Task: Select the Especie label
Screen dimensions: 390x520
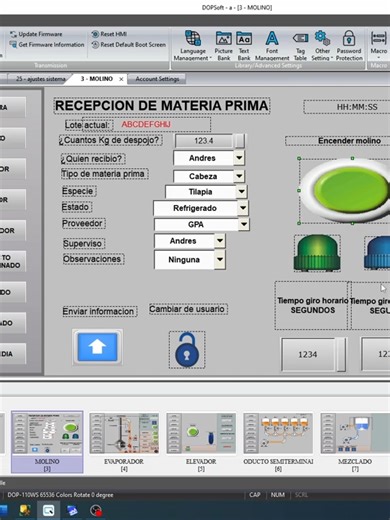Action: pos(79,191)
